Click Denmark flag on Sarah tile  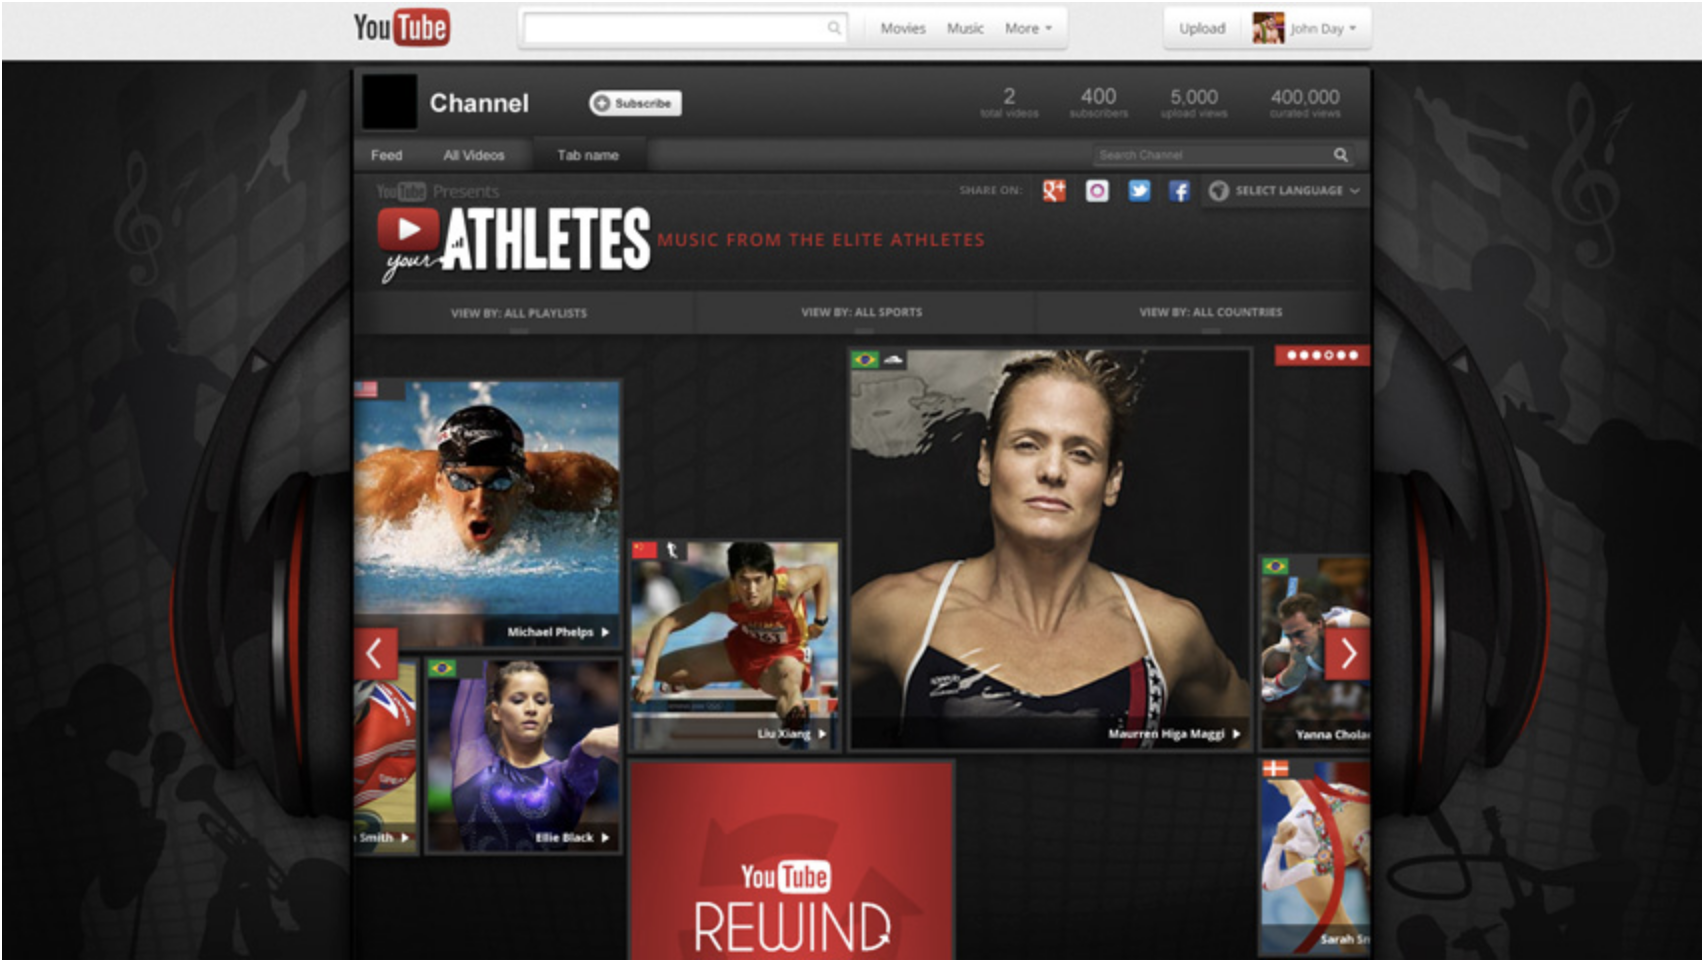pos(1275,770)
